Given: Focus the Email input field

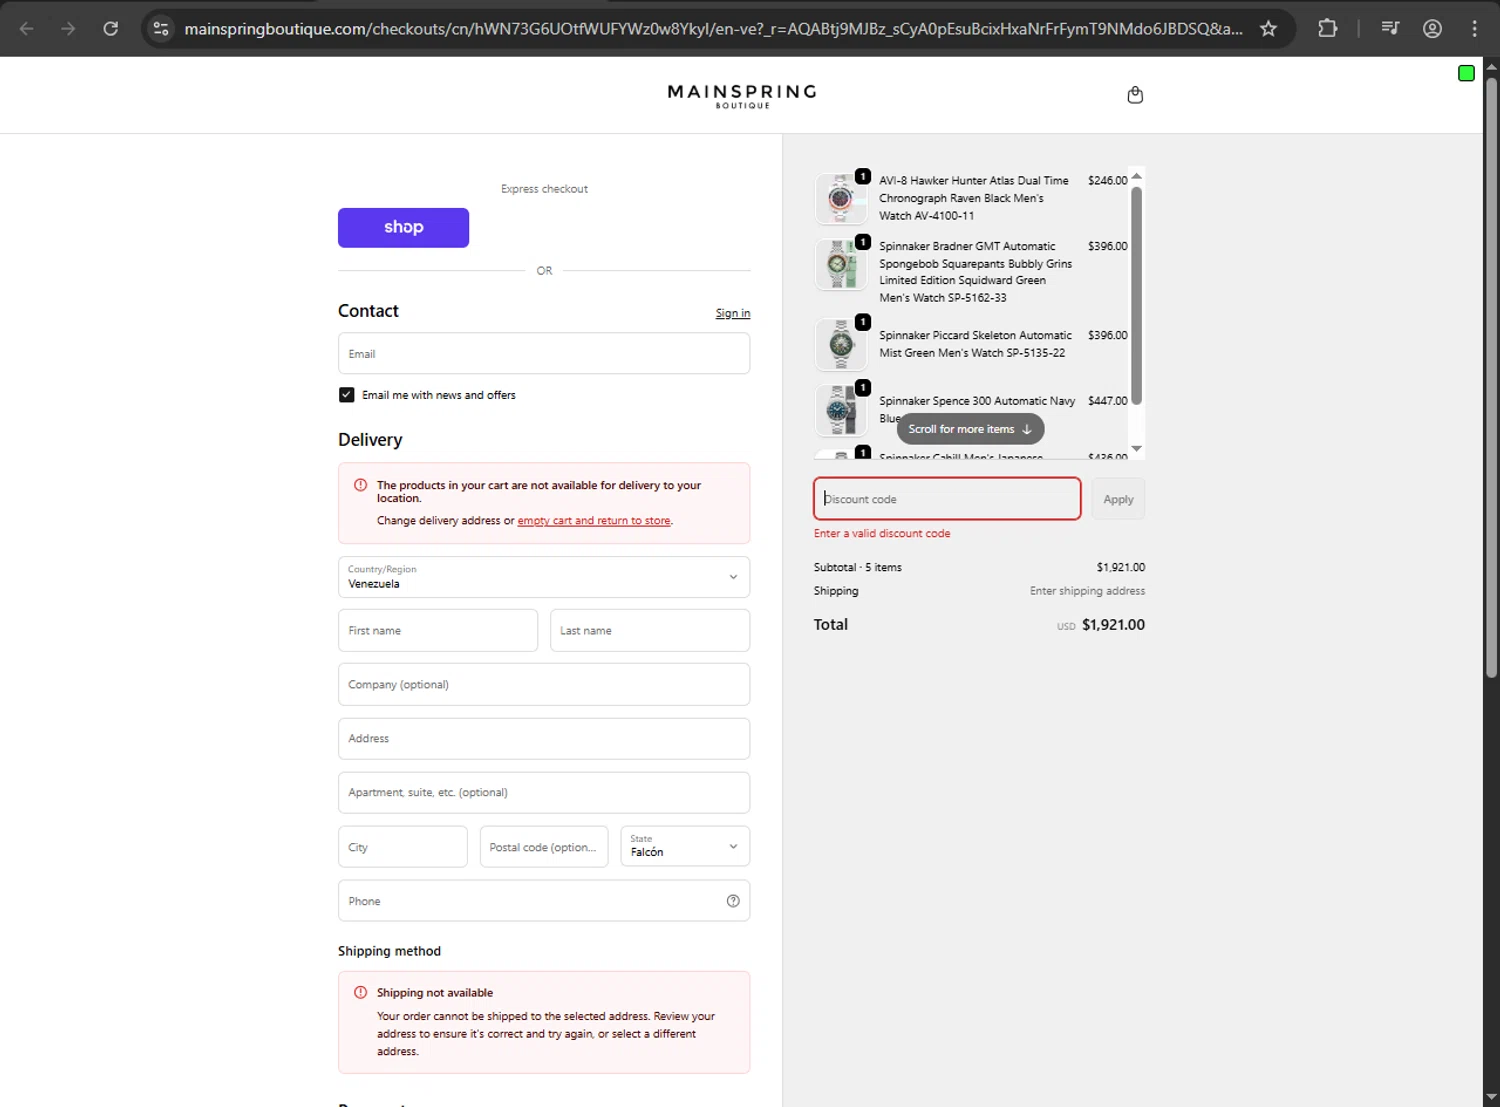Looking at the screenshot, I should point(544,354).
